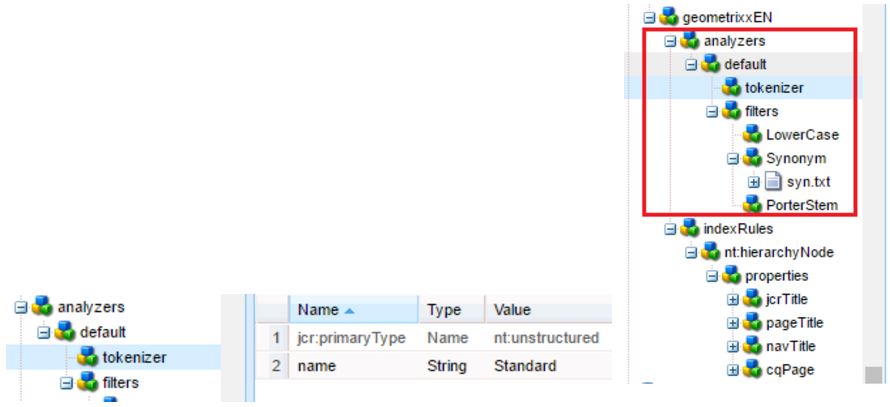890x407 pixels.
Task: Select the tokenizer icon in right tree
Action: point(732,87)
